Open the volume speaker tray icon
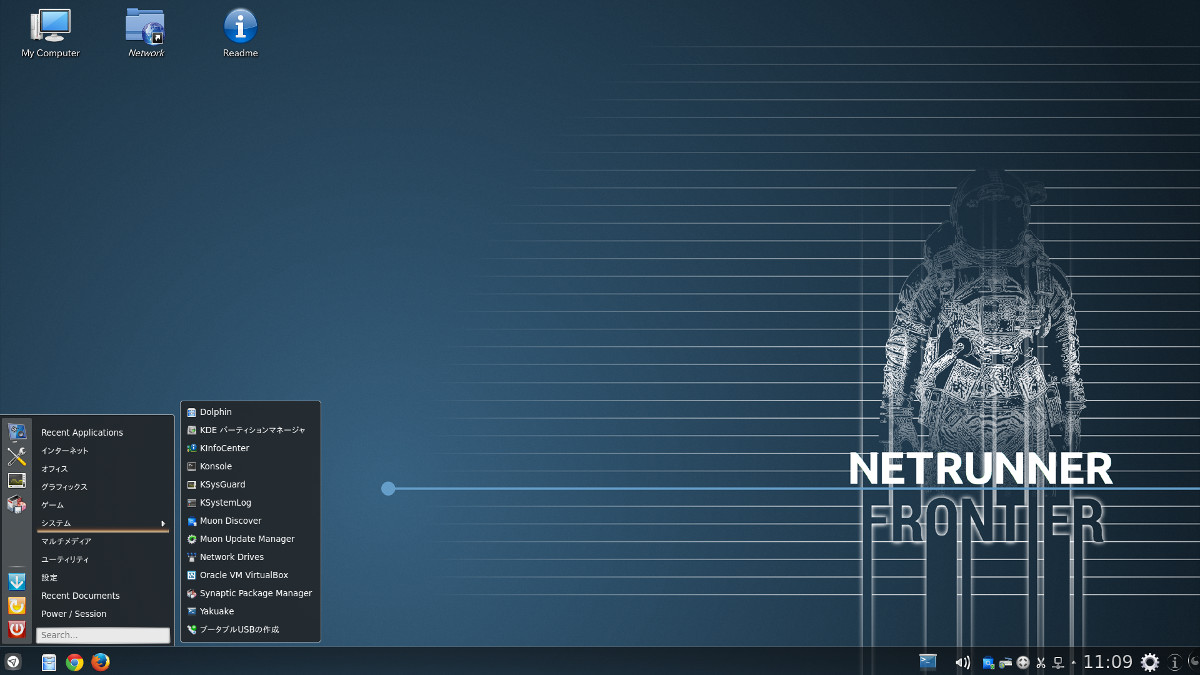Screen dimensions: 1200x675 tap(962, 662)
